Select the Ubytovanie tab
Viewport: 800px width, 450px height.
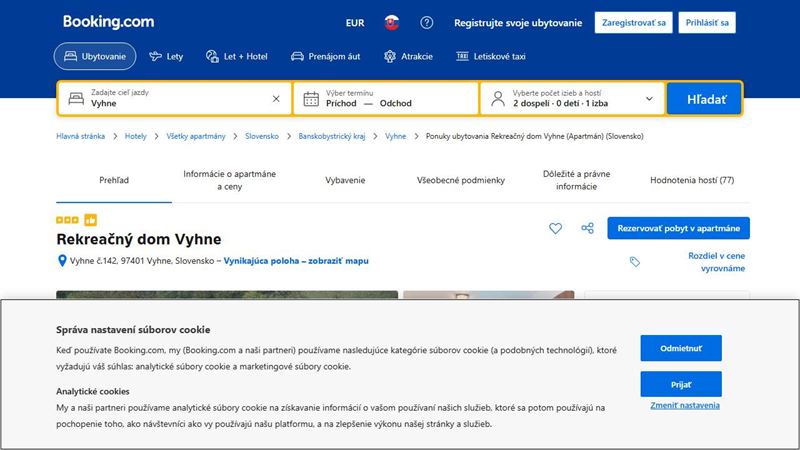(x=95, y=56)
